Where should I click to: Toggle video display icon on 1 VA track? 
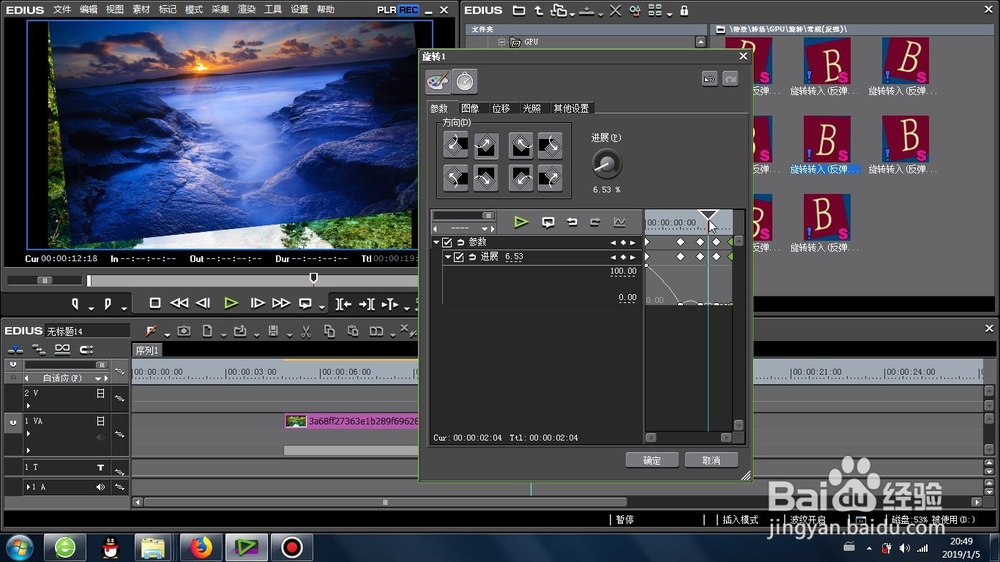[x=100, y=421]
